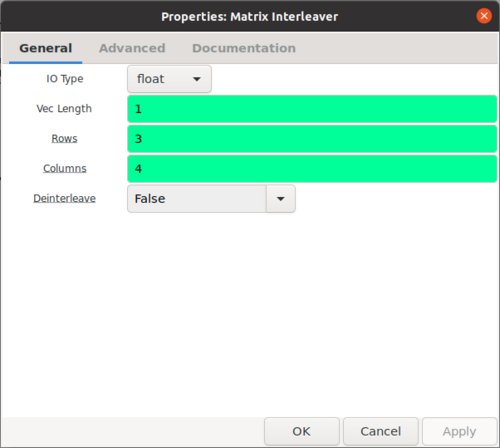Open the IO Type float dropdown
The height and width of the screenshot is (448, 500).
[x=169, y=79]
